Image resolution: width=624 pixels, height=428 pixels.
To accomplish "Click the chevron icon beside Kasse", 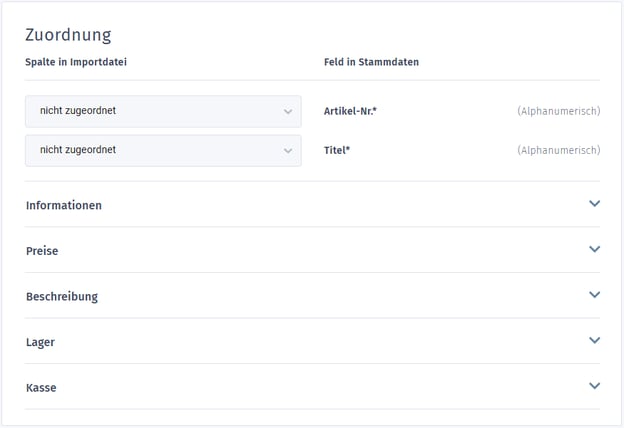I will coord(594,386).
